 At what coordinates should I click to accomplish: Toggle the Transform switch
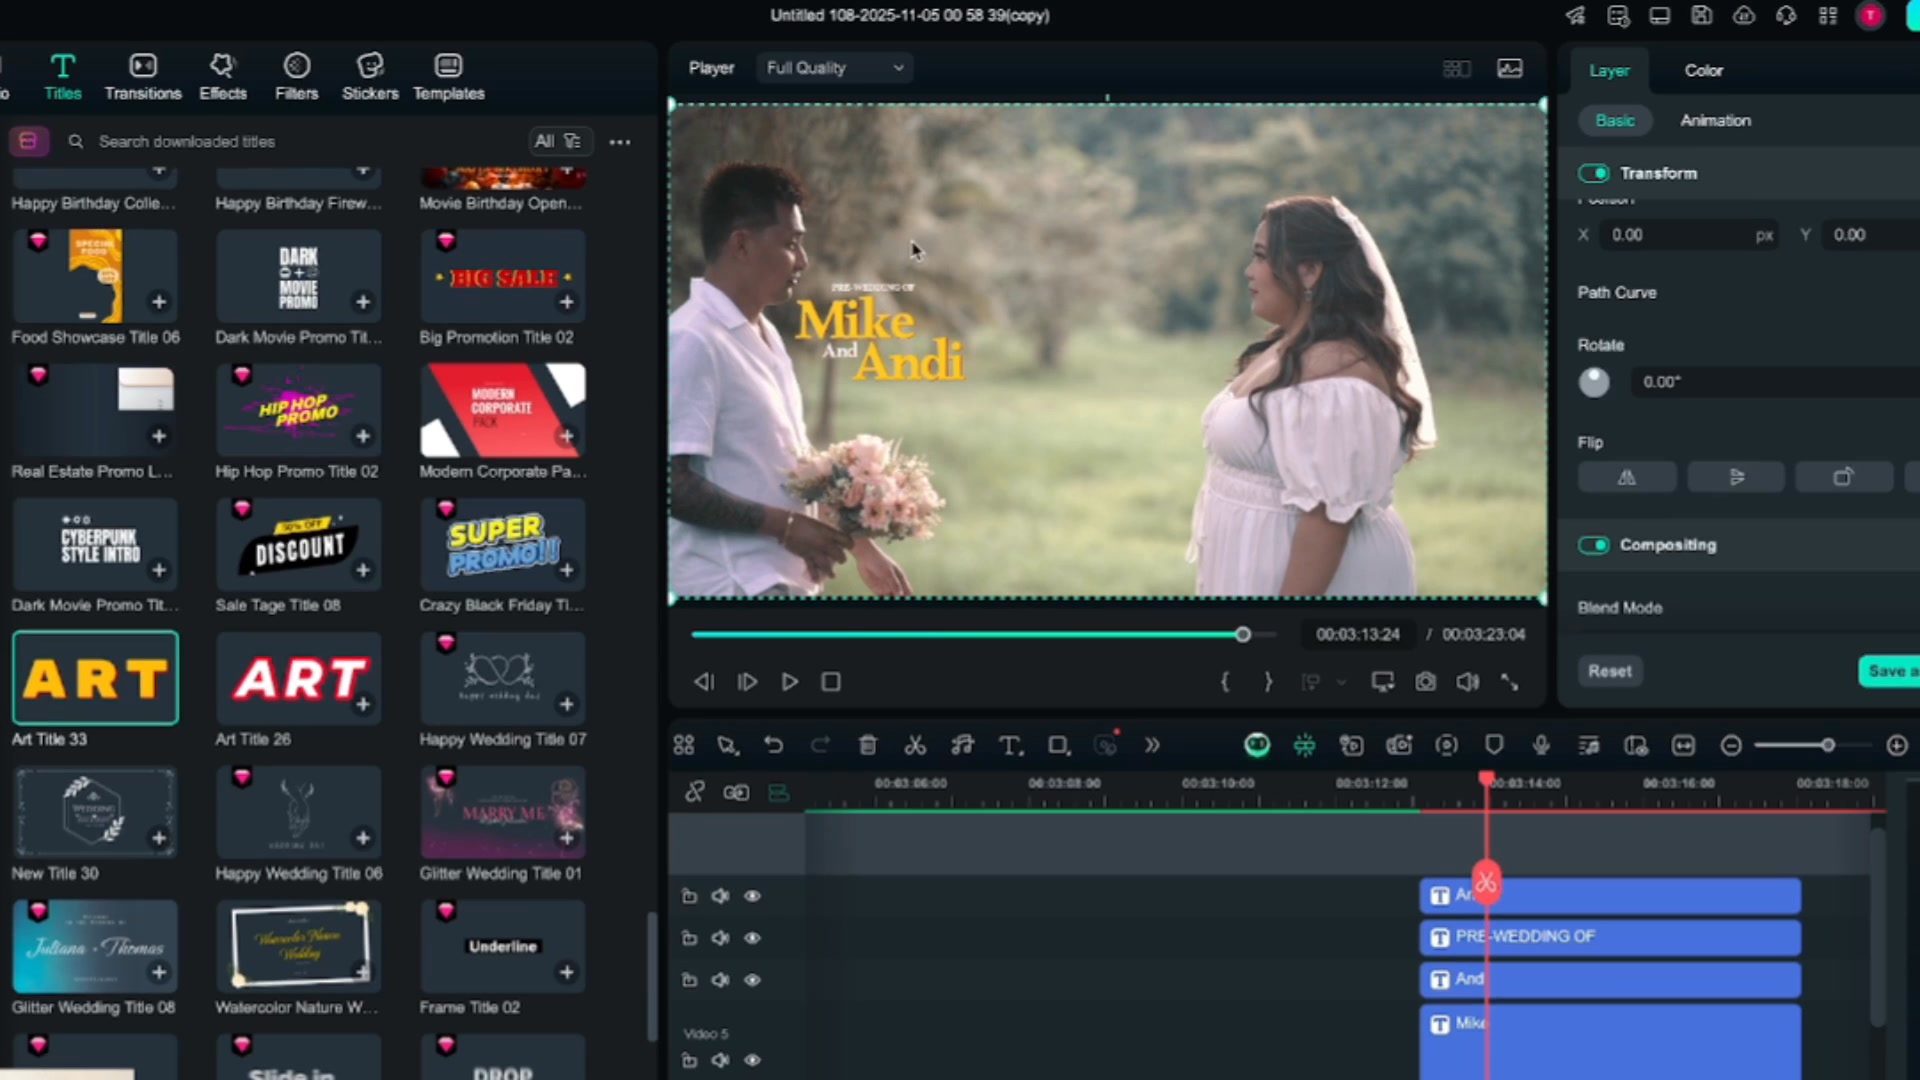click(x=1593, y=173)
